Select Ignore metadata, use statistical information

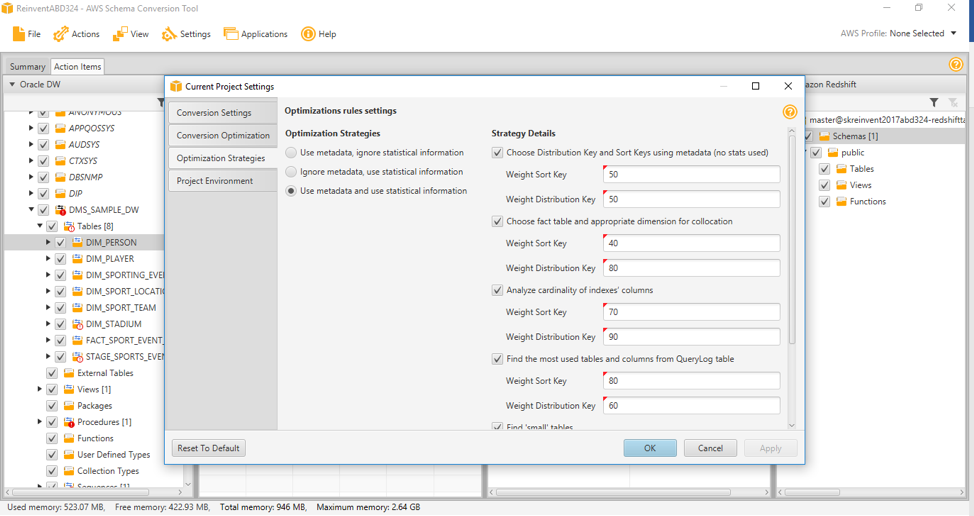(291, 172)
